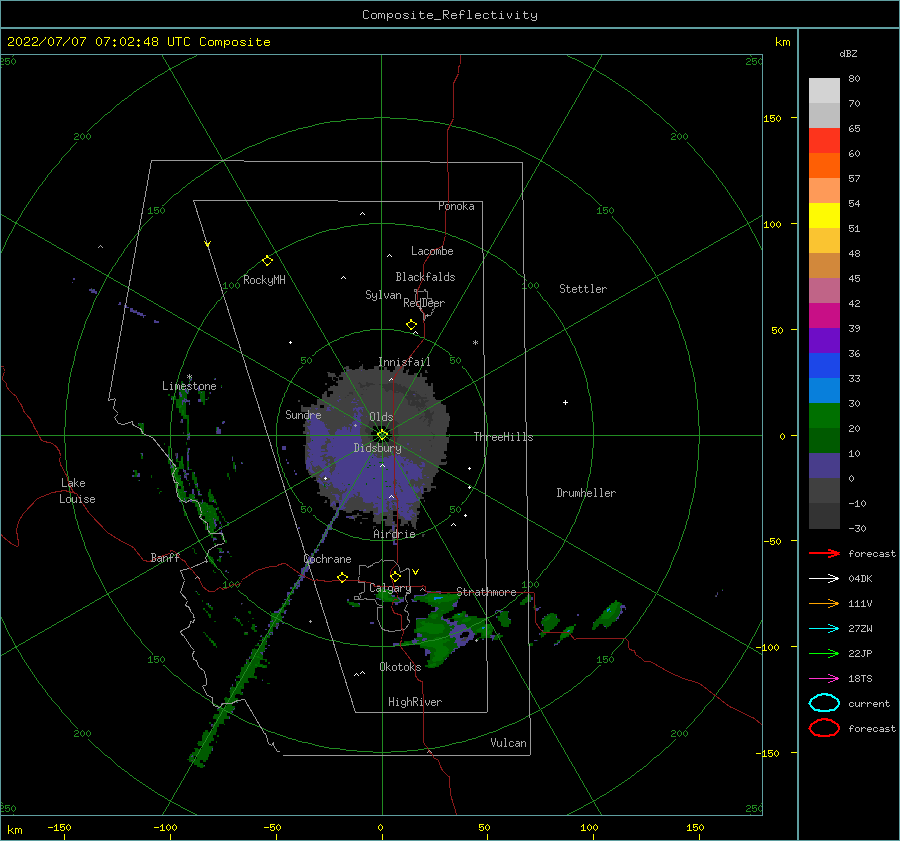This screenshot has width=900, height=841.
Task: Click the red 'forecast' ellipse icon
Action: coord(824,728)
